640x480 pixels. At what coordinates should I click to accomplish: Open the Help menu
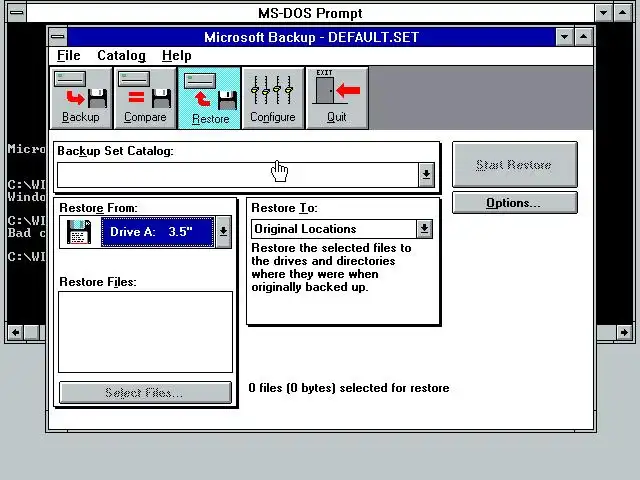[176, 56]
